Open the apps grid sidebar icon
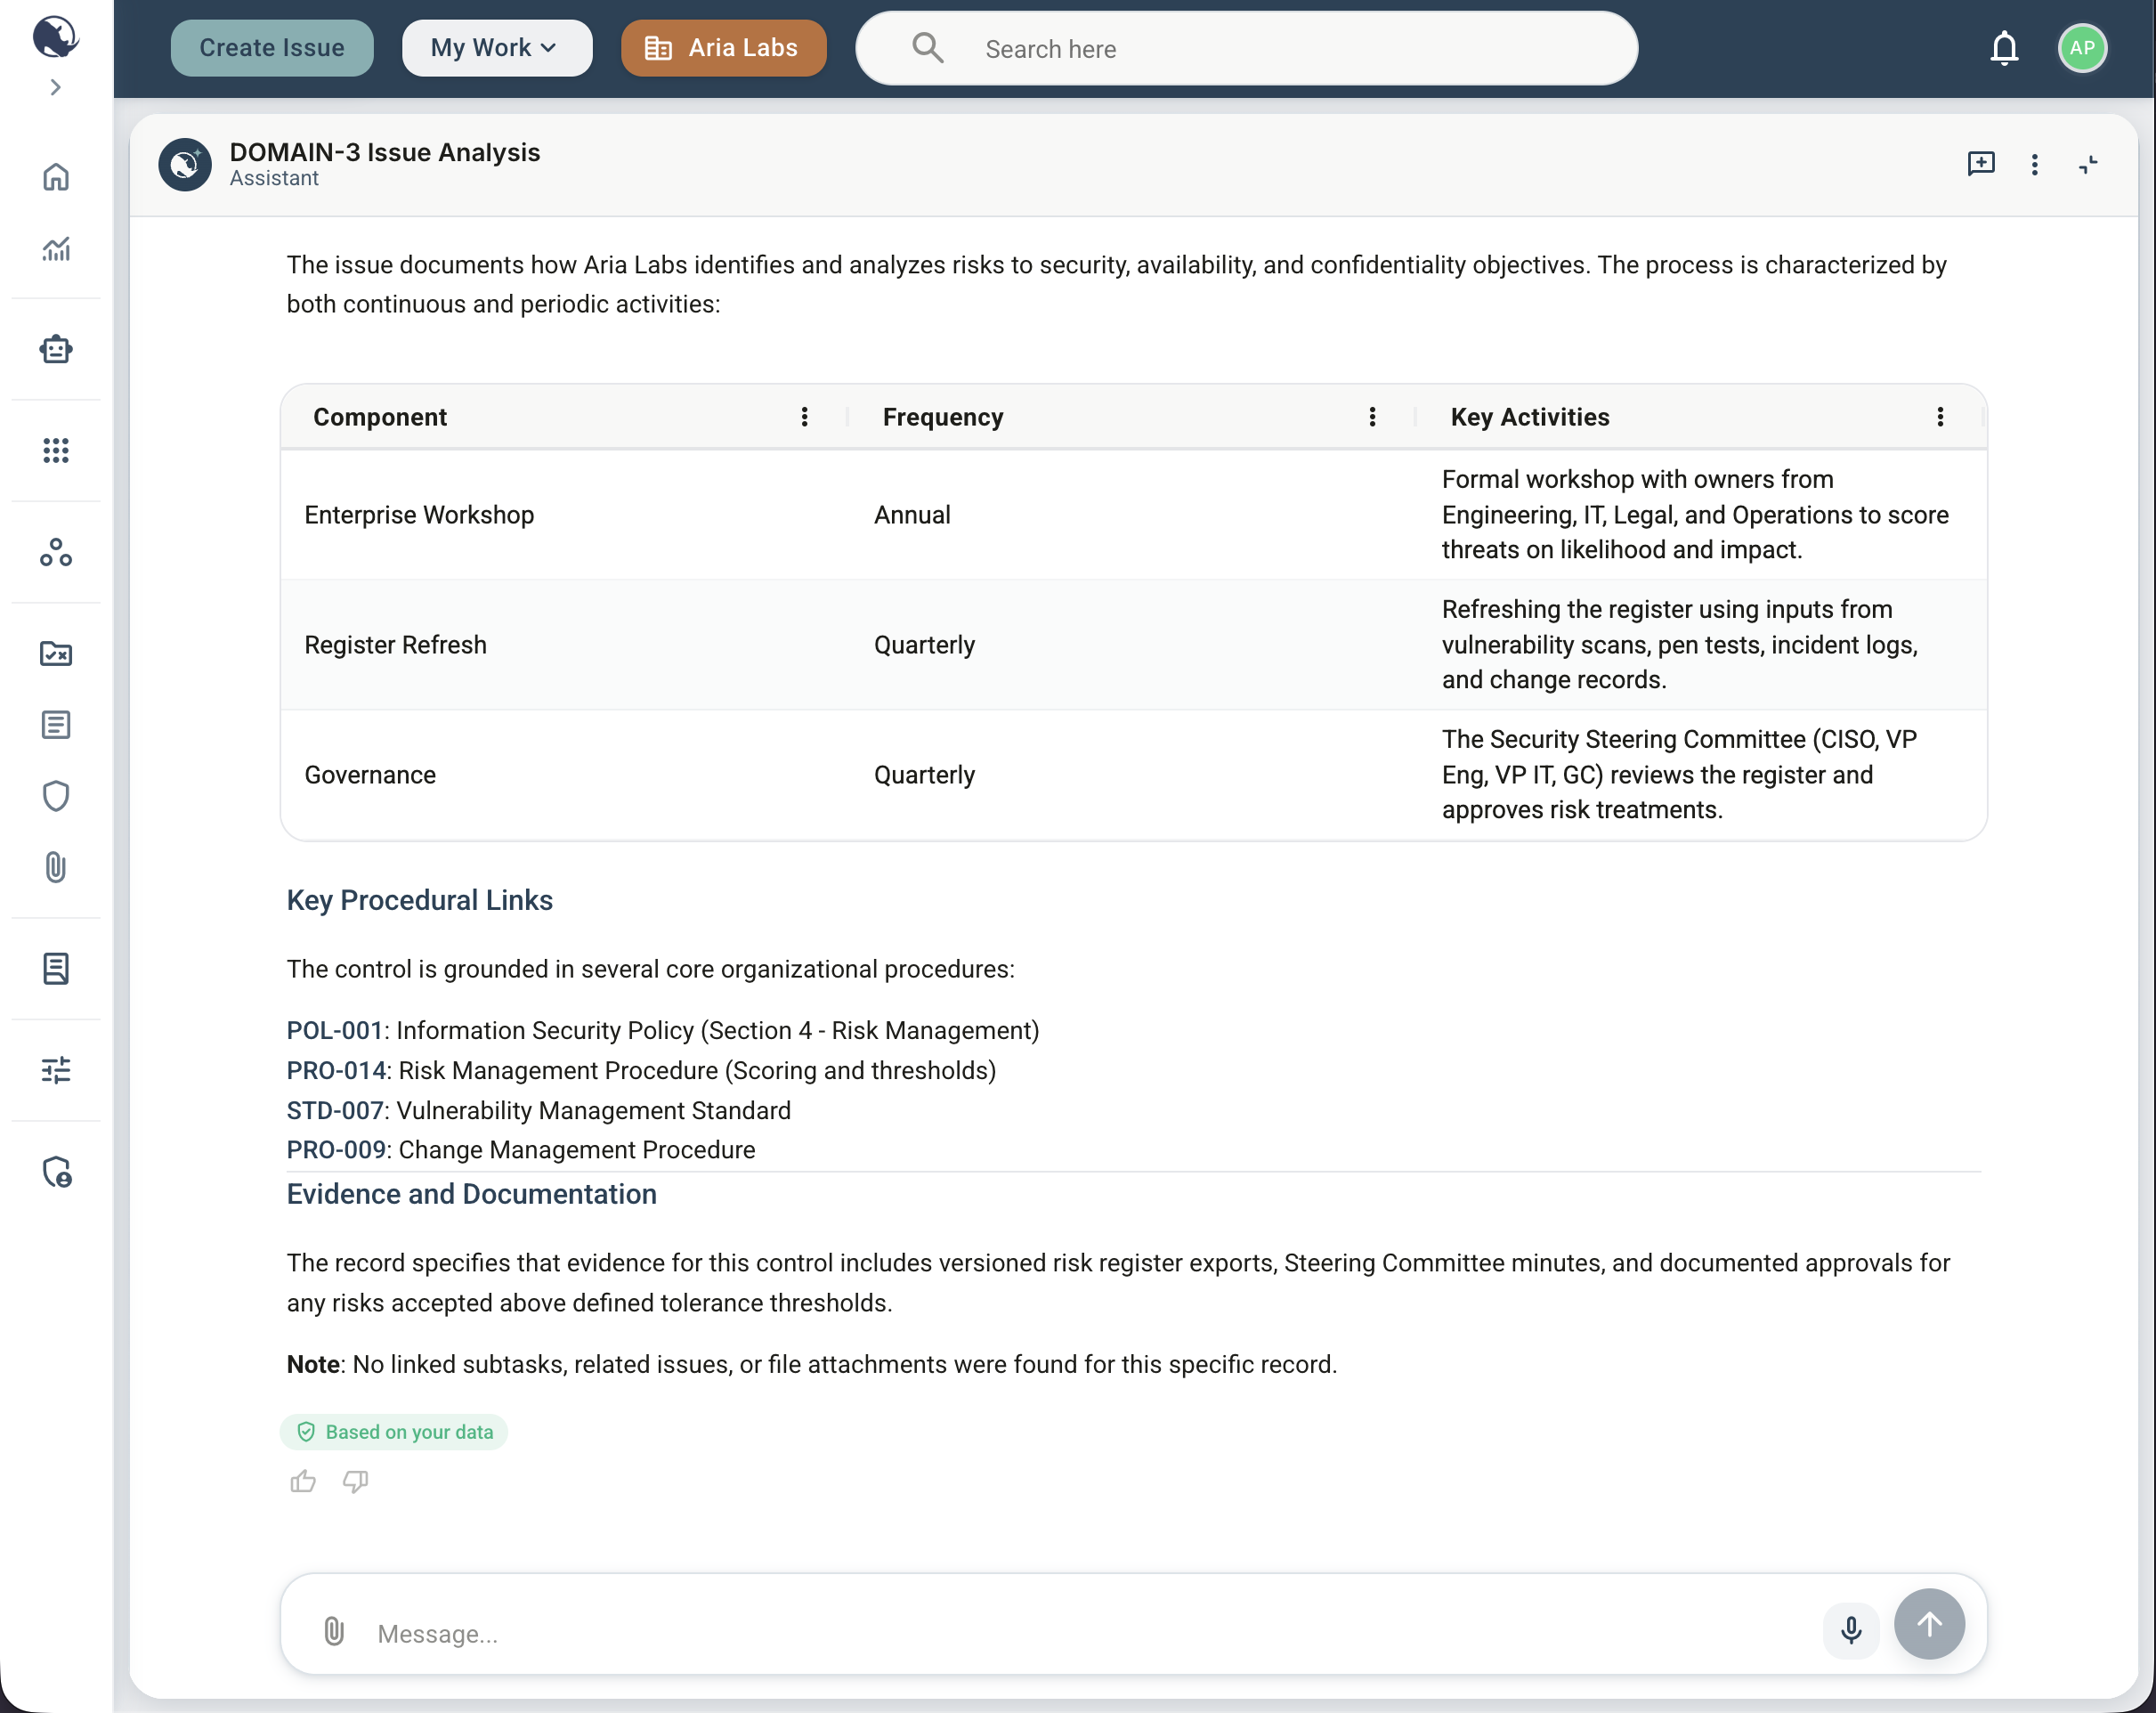The image size is (2156, 1713). pyautogui.click(x=56, y=450)
